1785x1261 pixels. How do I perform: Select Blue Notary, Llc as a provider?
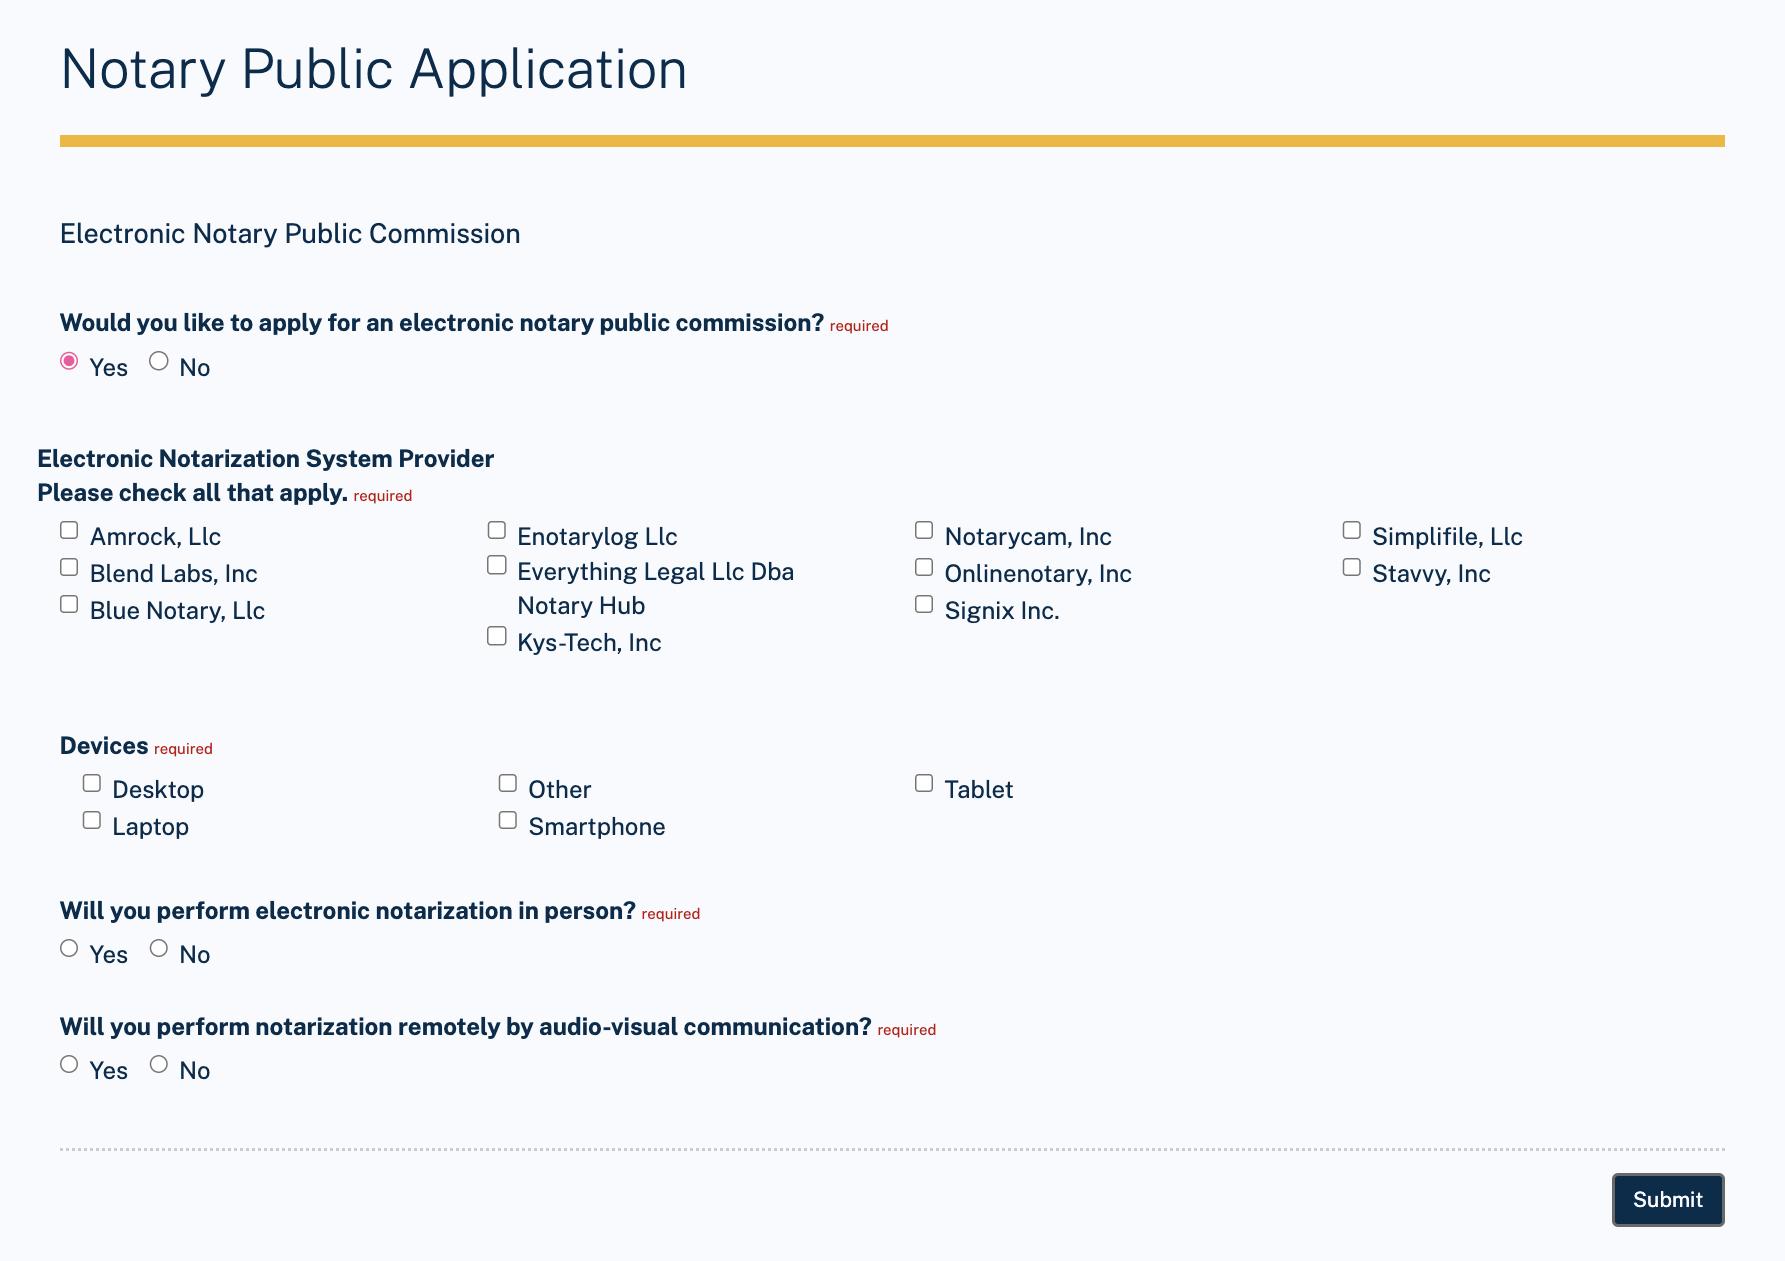click(x=68, y=603)
